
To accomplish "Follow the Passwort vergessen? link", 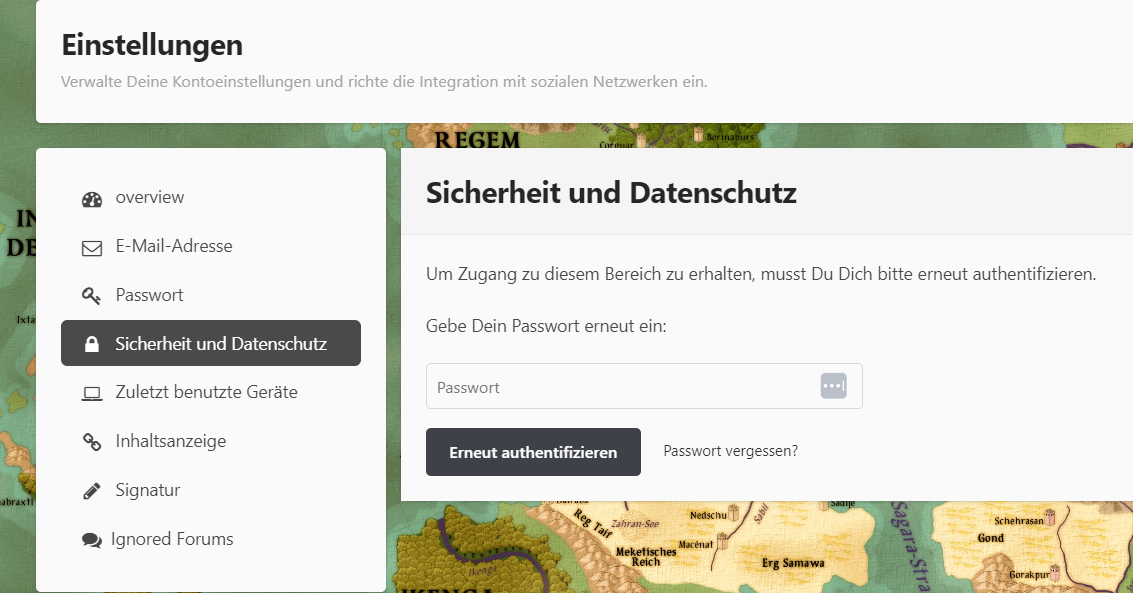I will pyautogui.click(x=730, y=451).
